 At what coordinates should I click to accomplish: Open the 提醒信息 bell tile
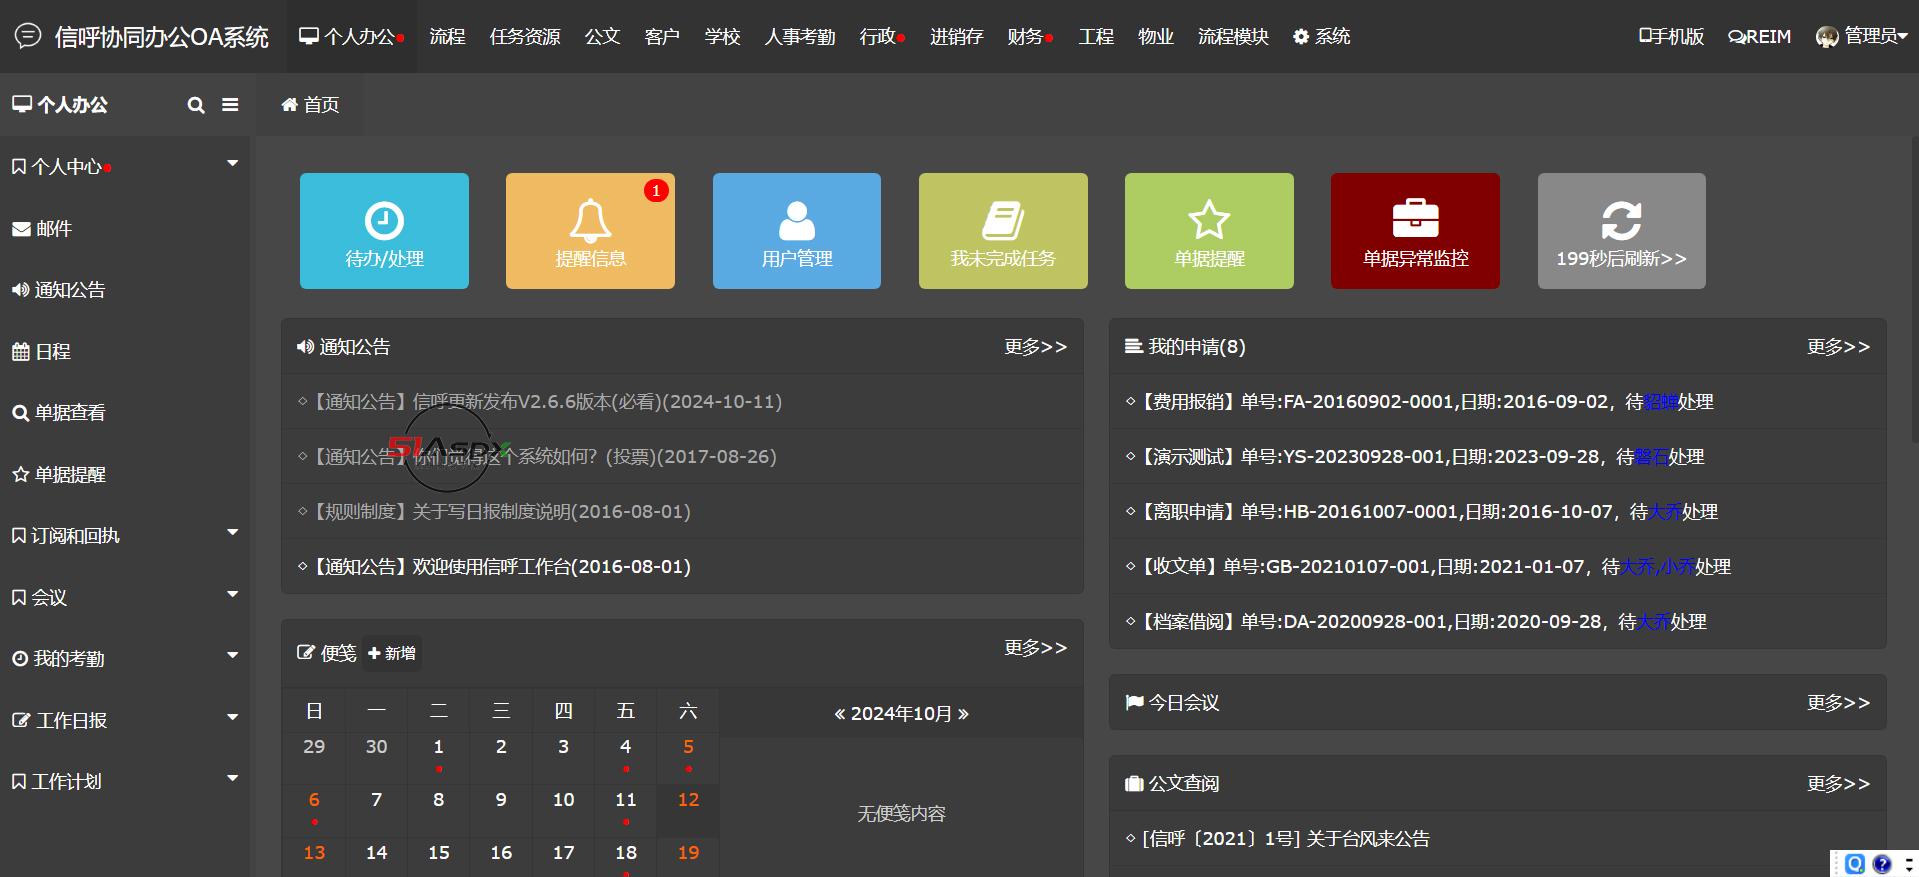[x=590, y=231]
